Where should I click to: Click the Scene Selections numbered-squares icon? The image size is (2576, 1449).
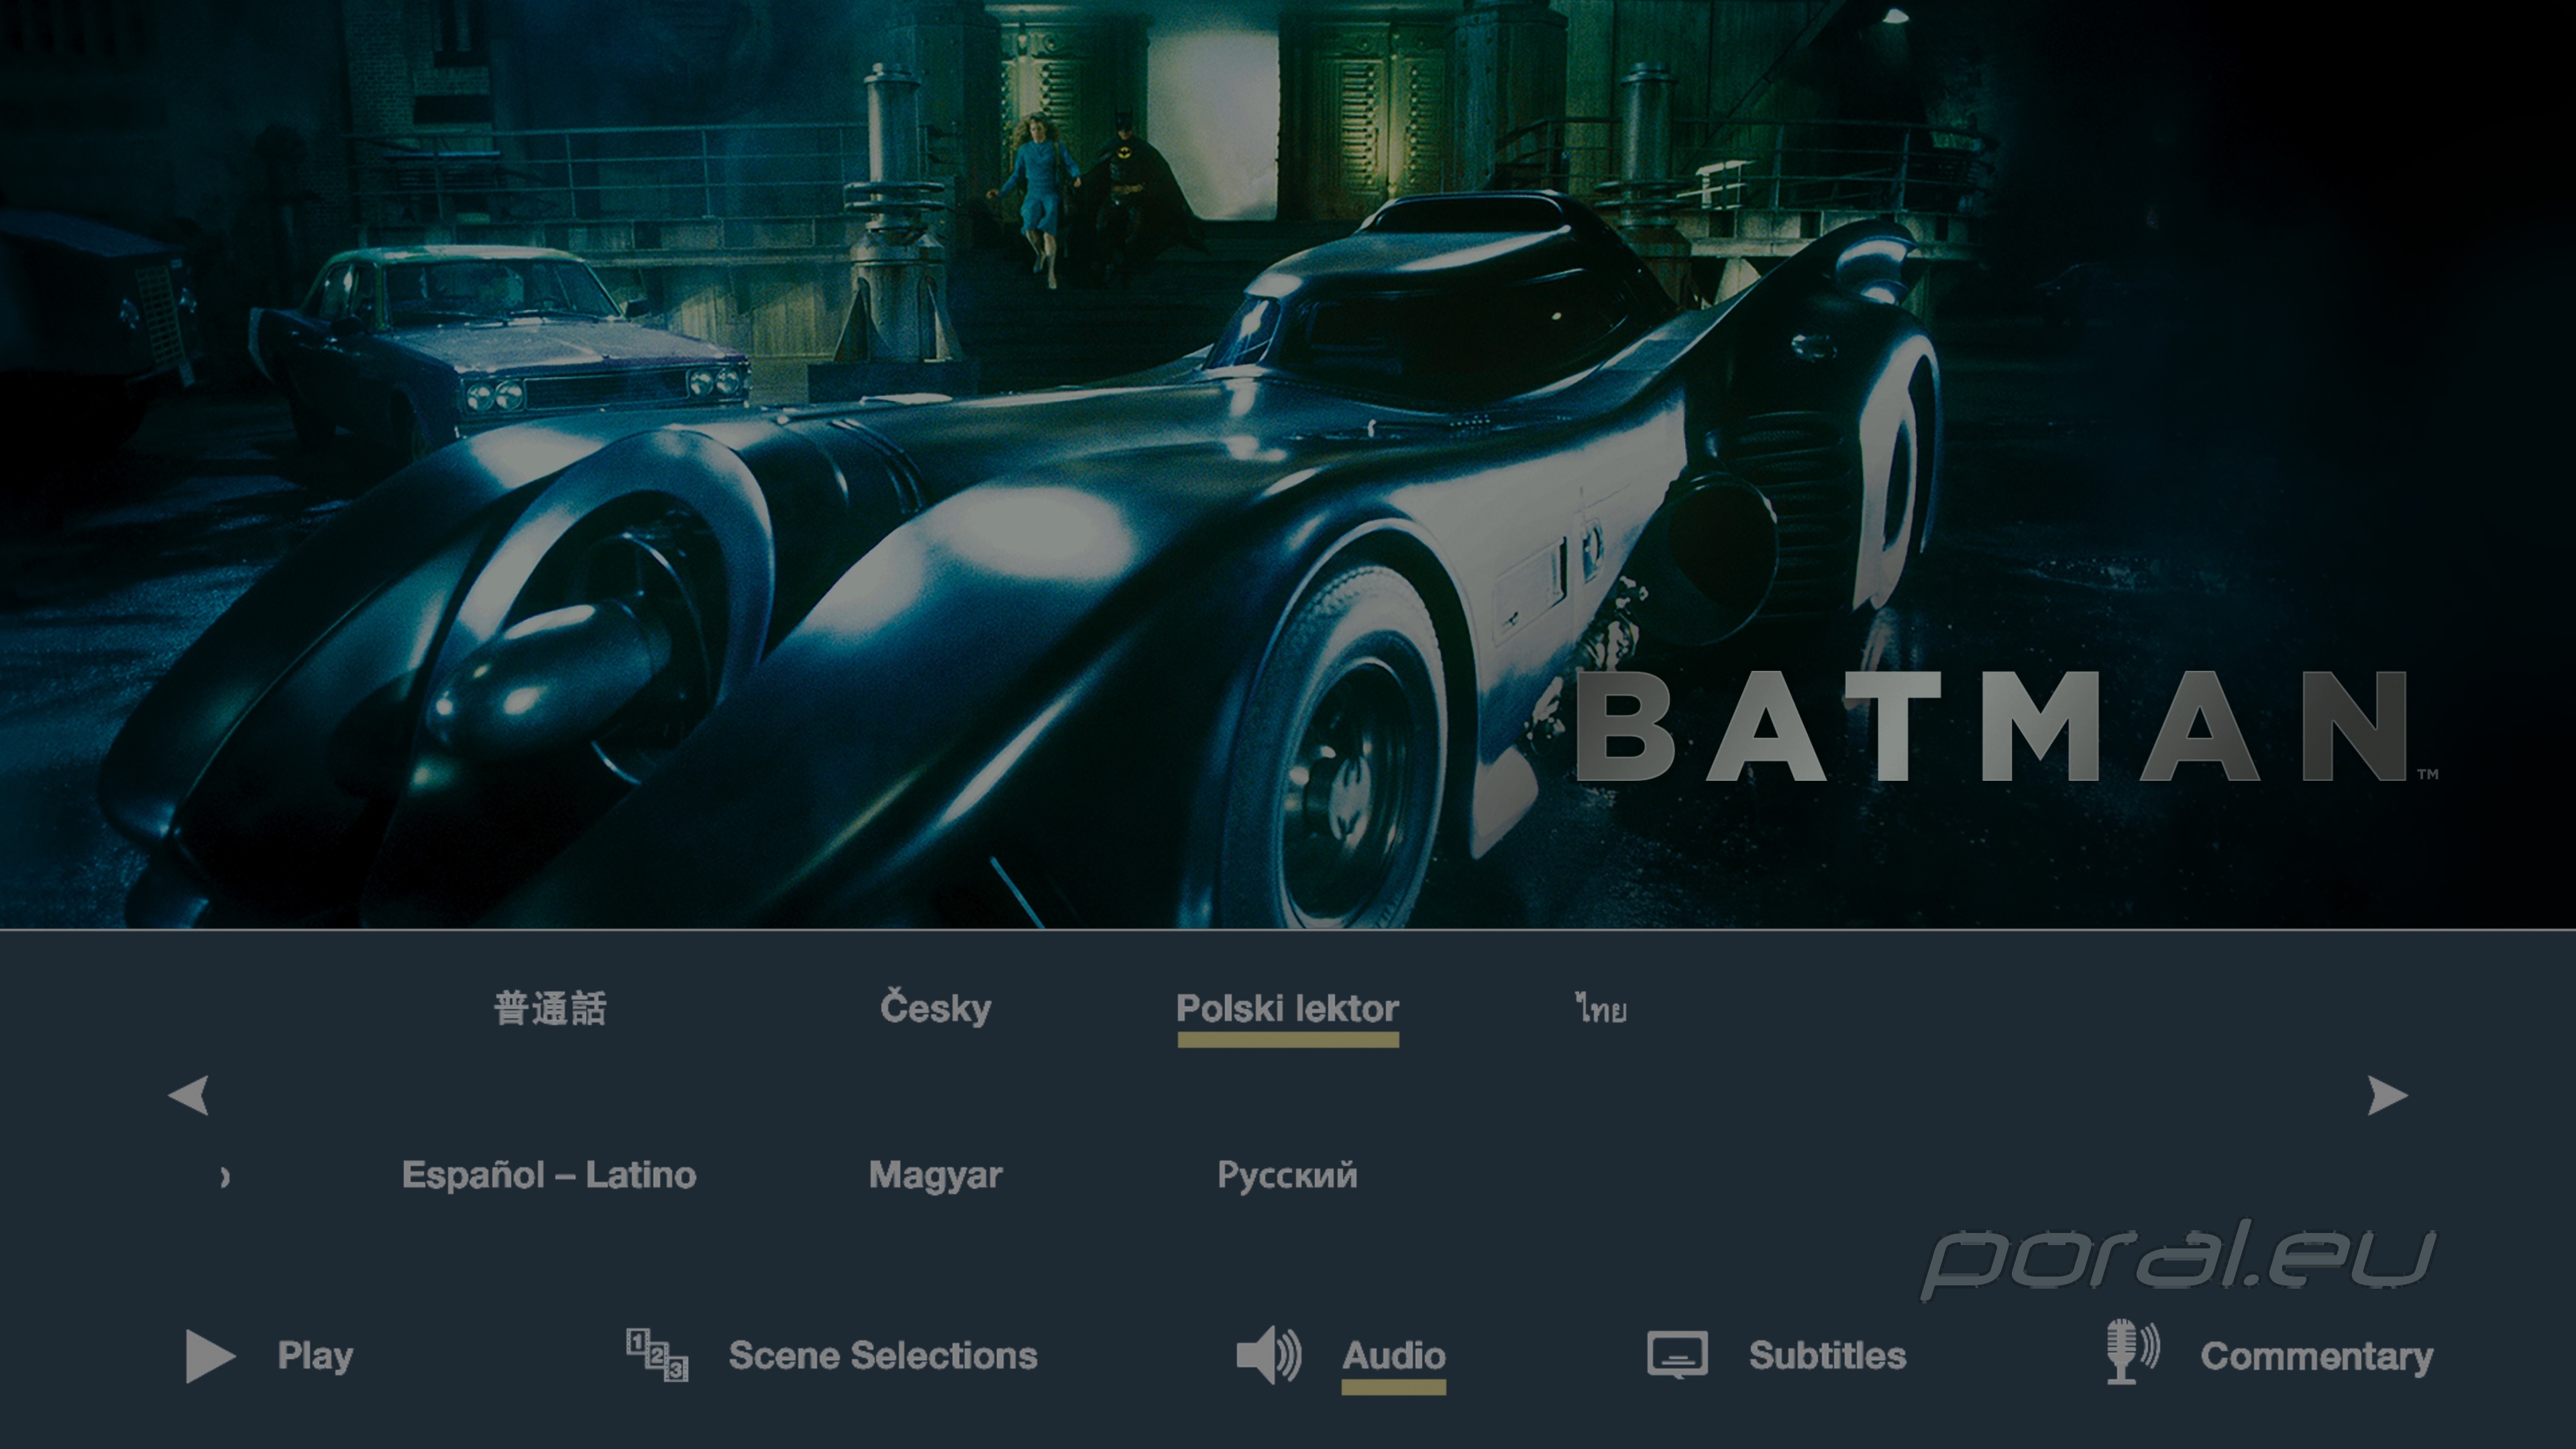[x=657, y=1355]
